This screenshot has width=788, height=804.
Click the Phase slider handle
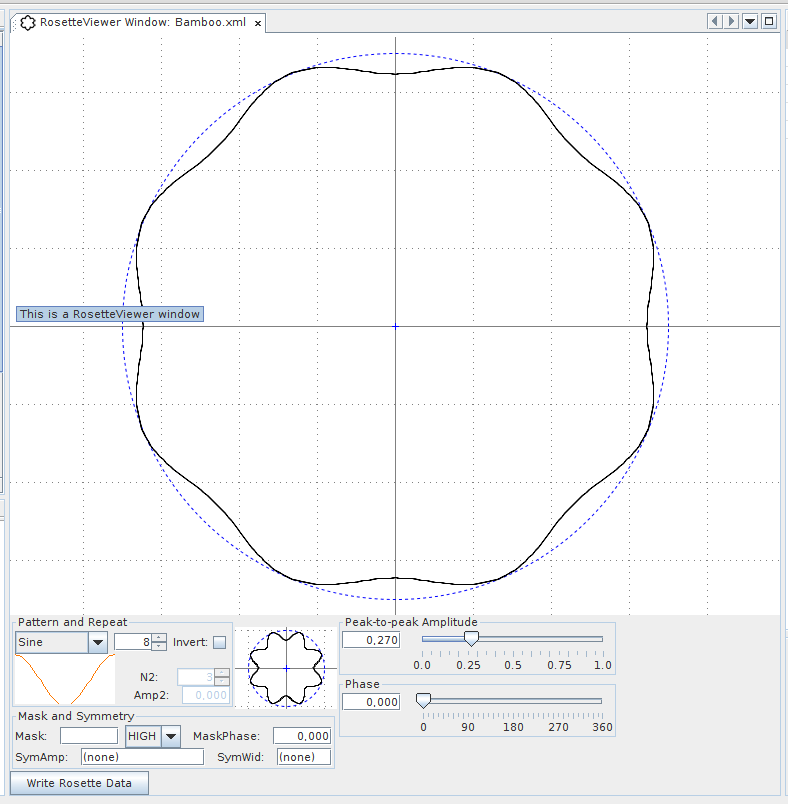pyautogui.click(x=423, y=701)
